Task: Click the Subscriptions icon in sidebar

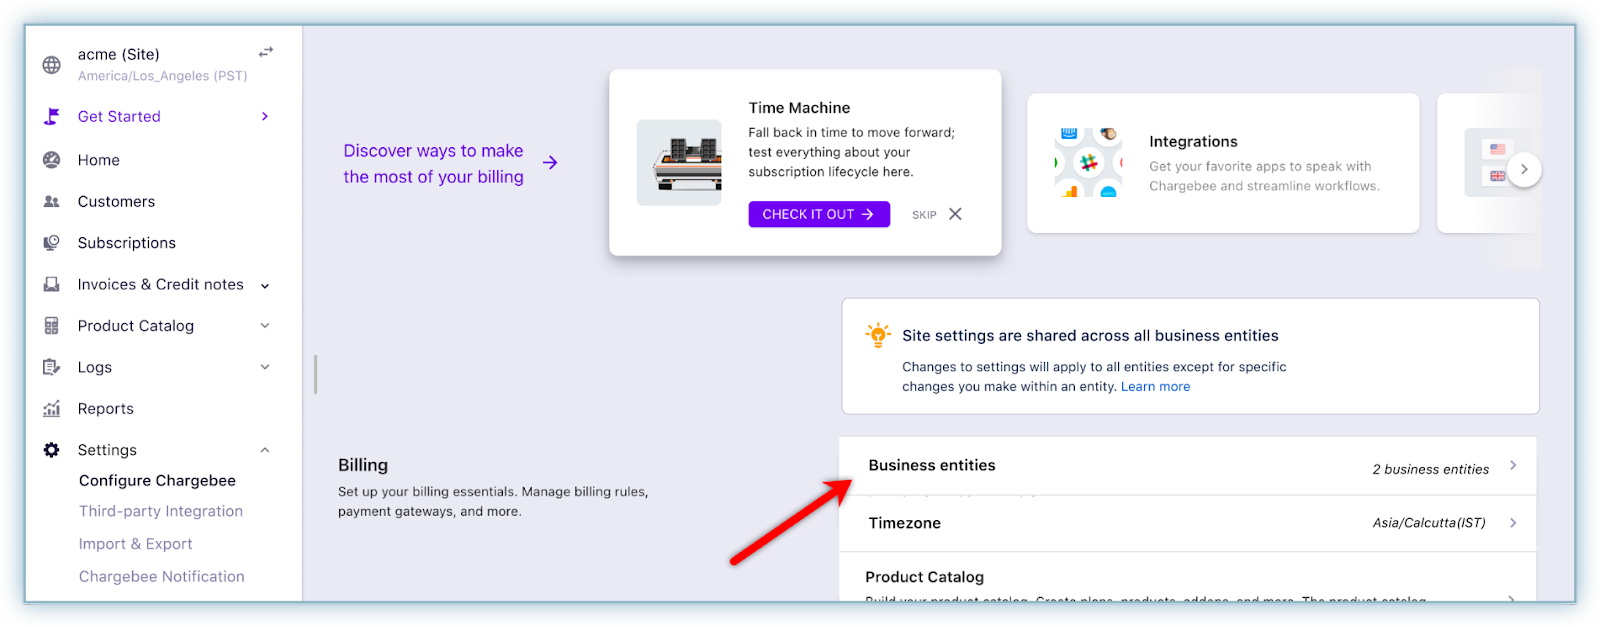Action: pos(52,243)
